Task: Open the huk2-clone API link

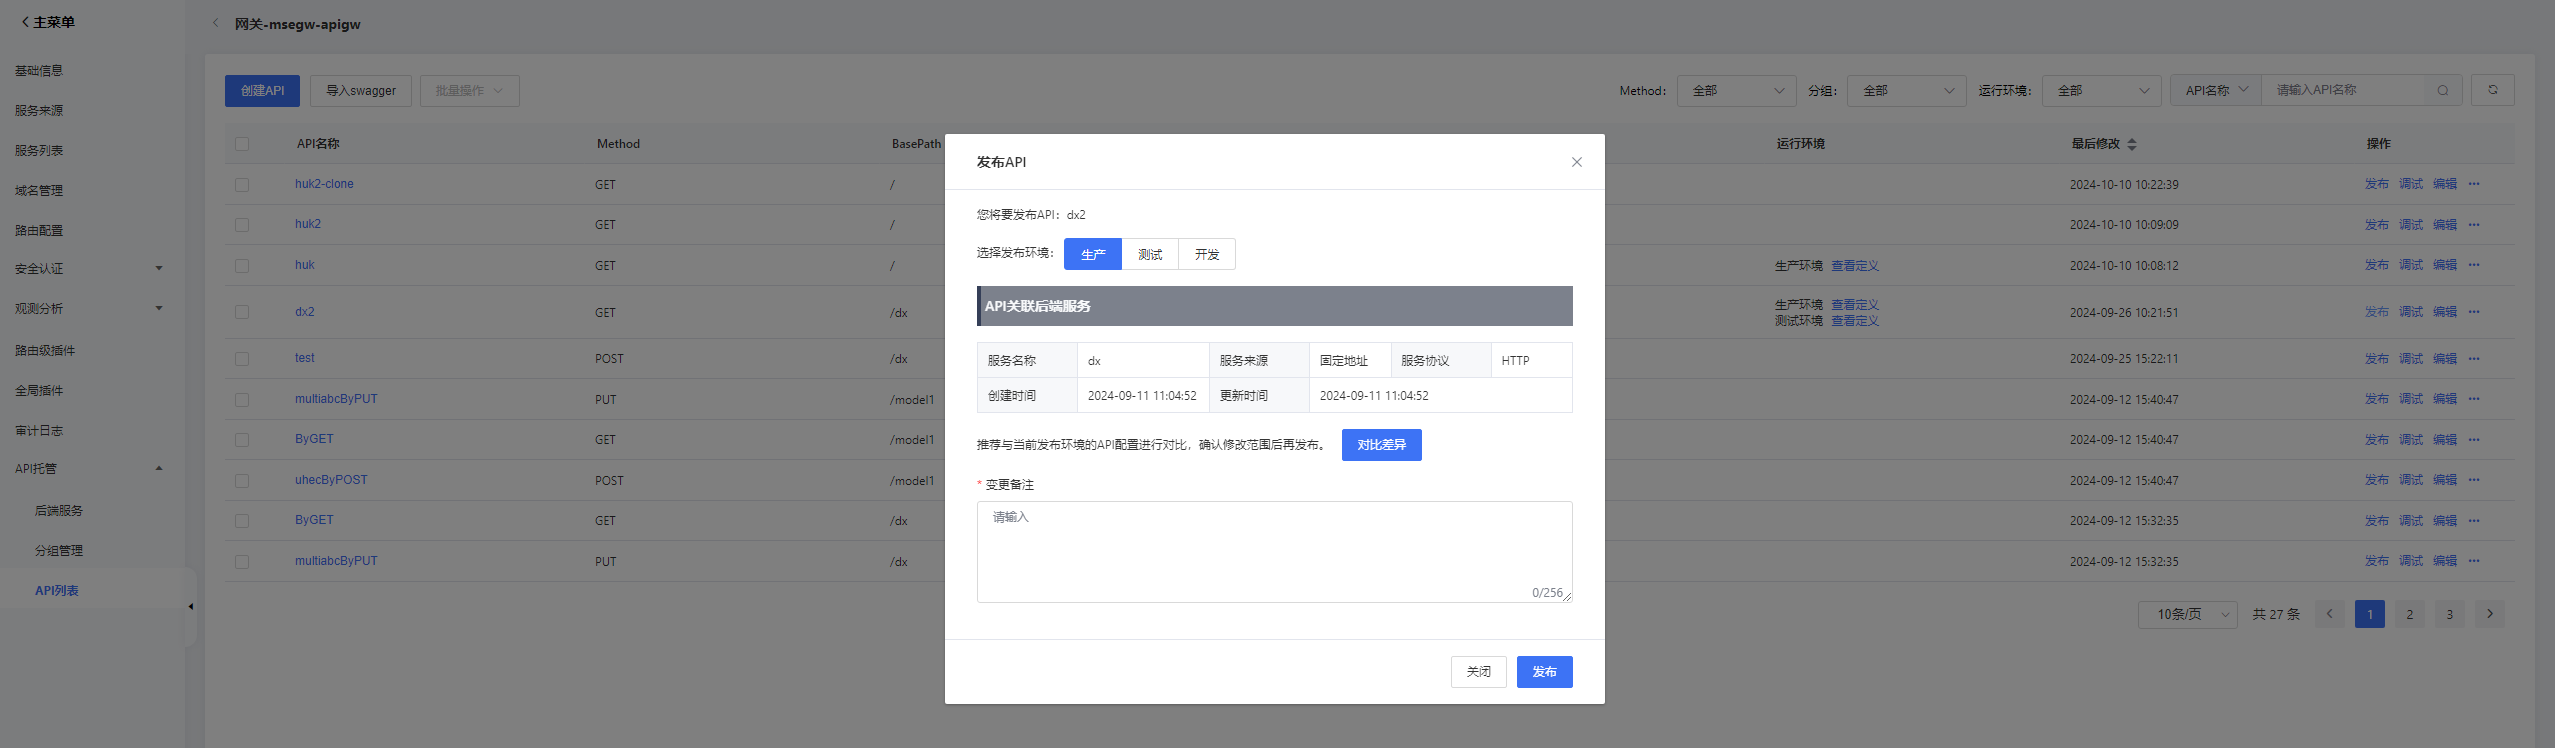Action: pos(324,184)
